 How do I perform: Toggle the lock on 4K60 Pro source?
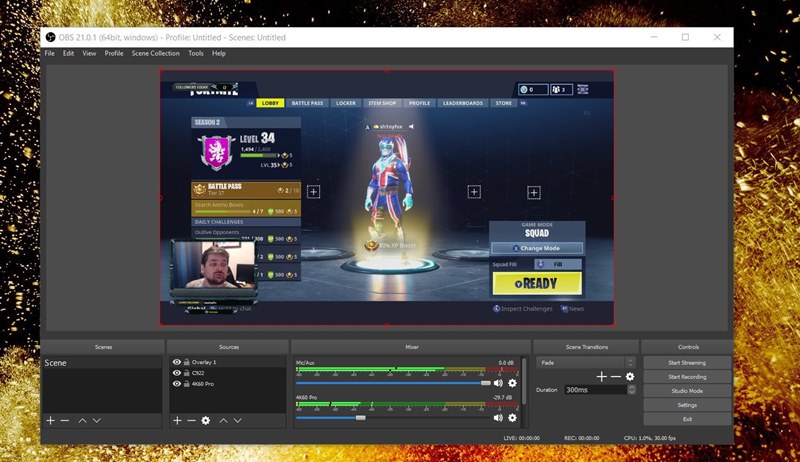(x=187, y=384)
